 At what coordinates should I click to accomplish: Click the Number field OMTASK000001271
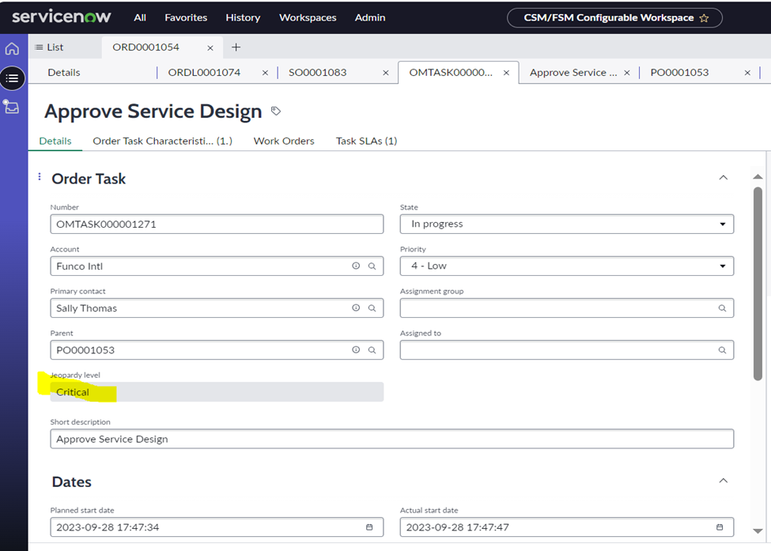(x=217, y=224)
